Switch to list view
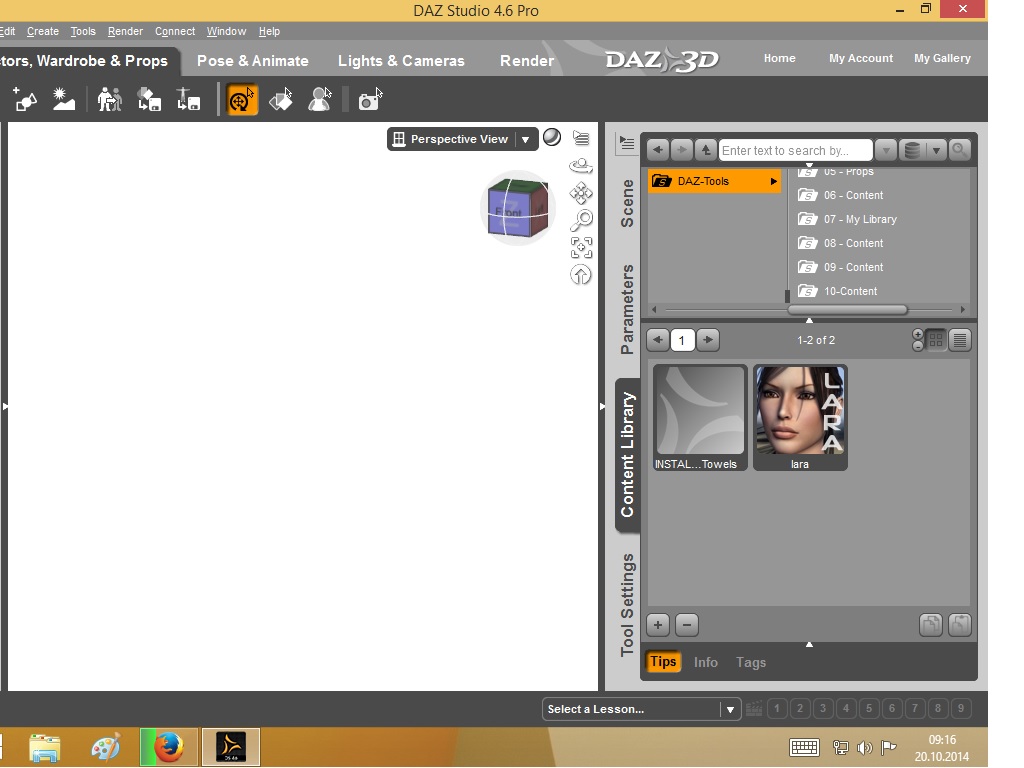1024x768 pixels. point(960,340)
